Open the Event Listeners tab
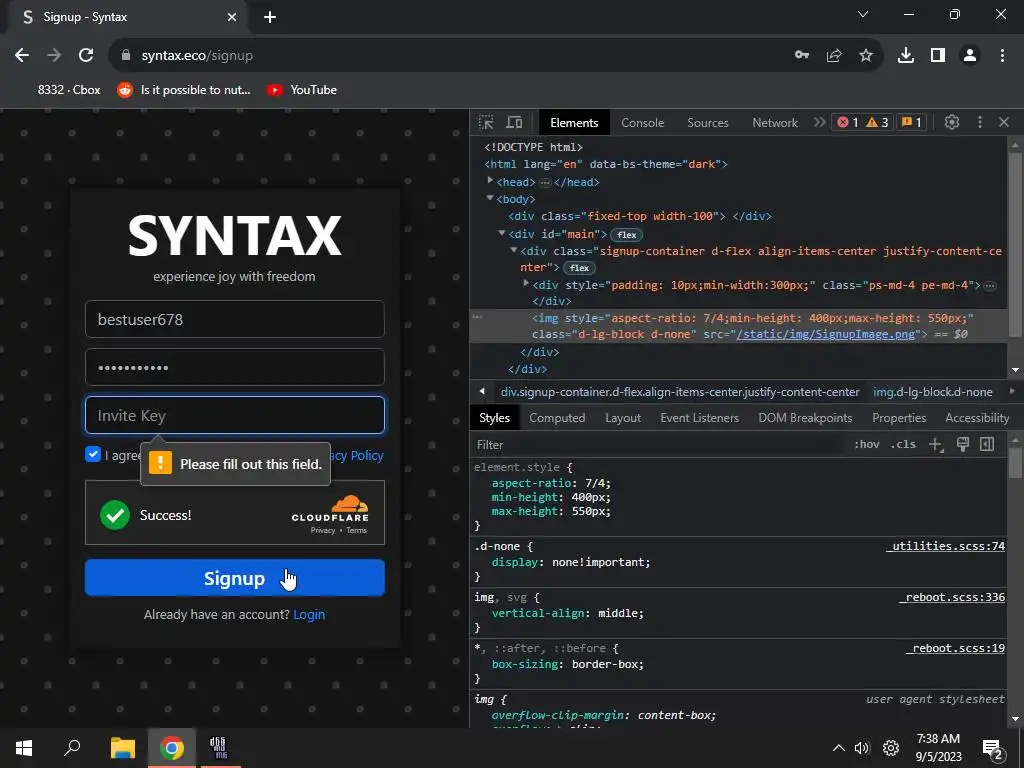Image resolution: width=1024 pixels, height=768 pixels. click(699, 418)
